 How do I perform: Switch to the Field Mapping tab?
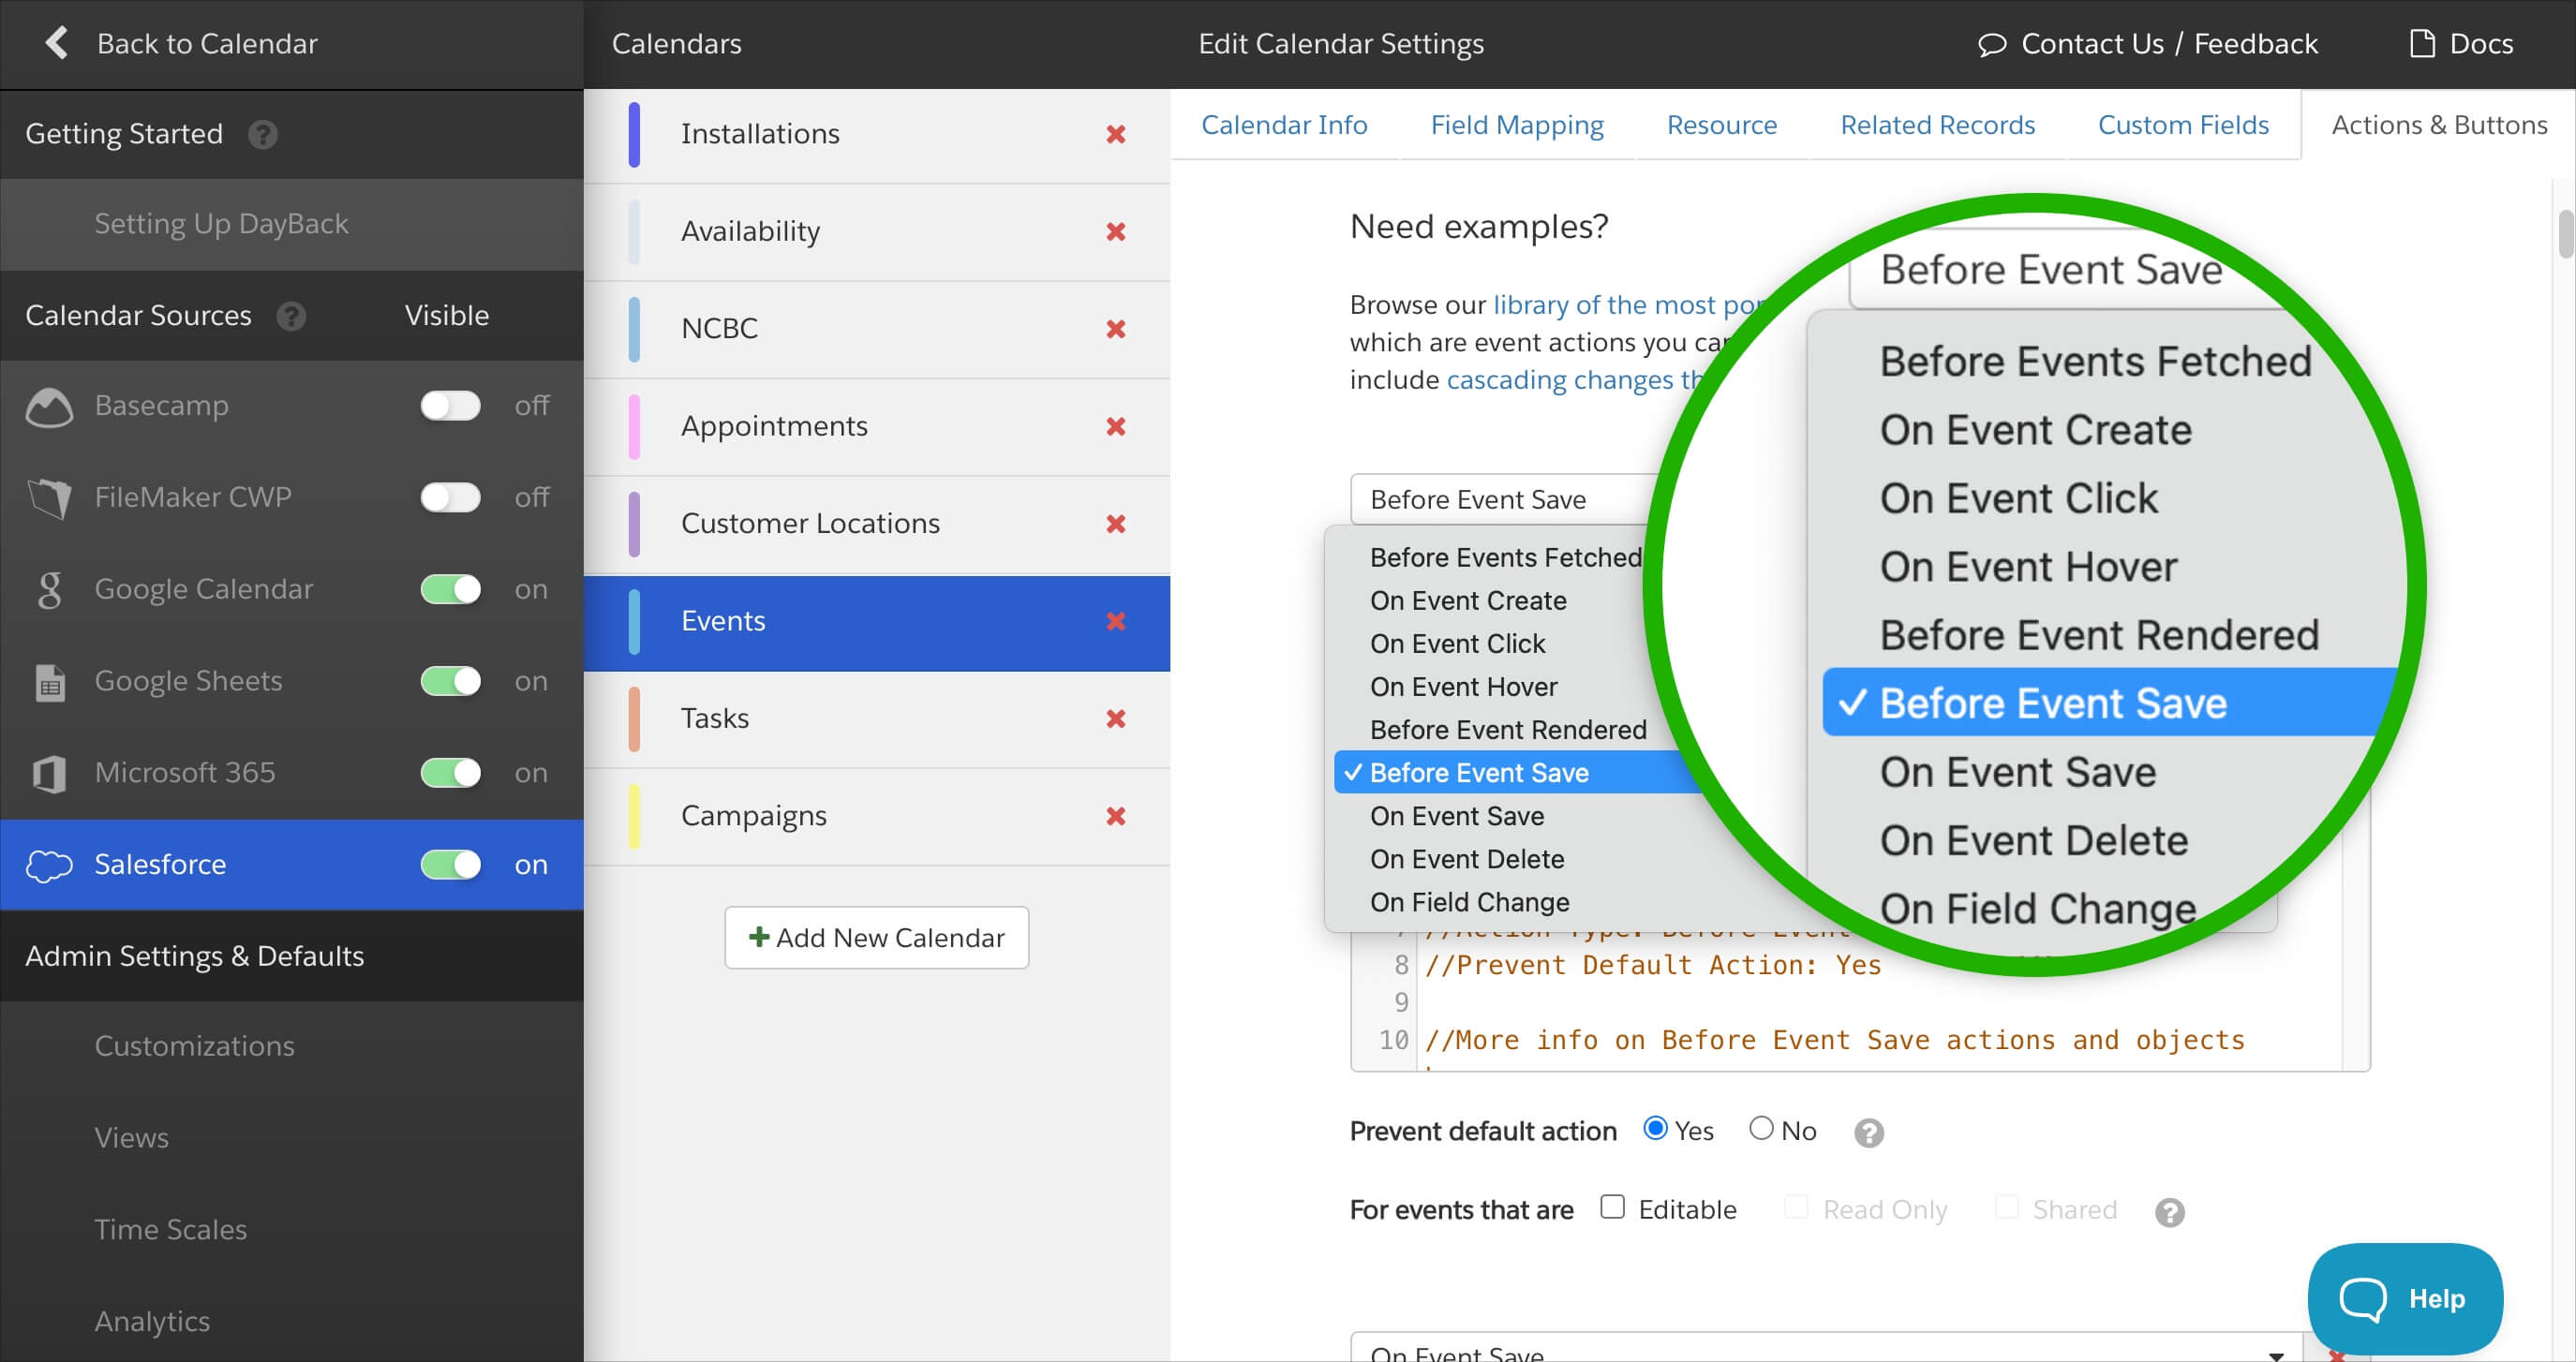[1516, 125]
